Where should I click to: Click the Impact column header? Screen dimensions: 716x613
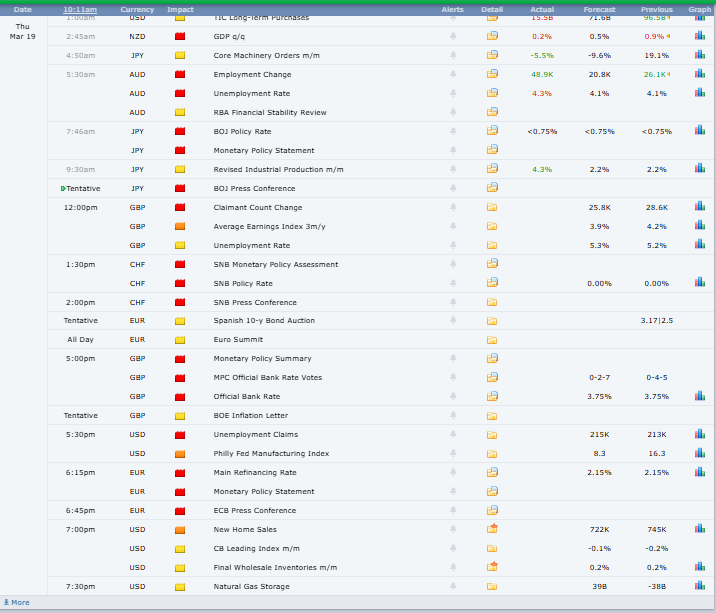181,9
